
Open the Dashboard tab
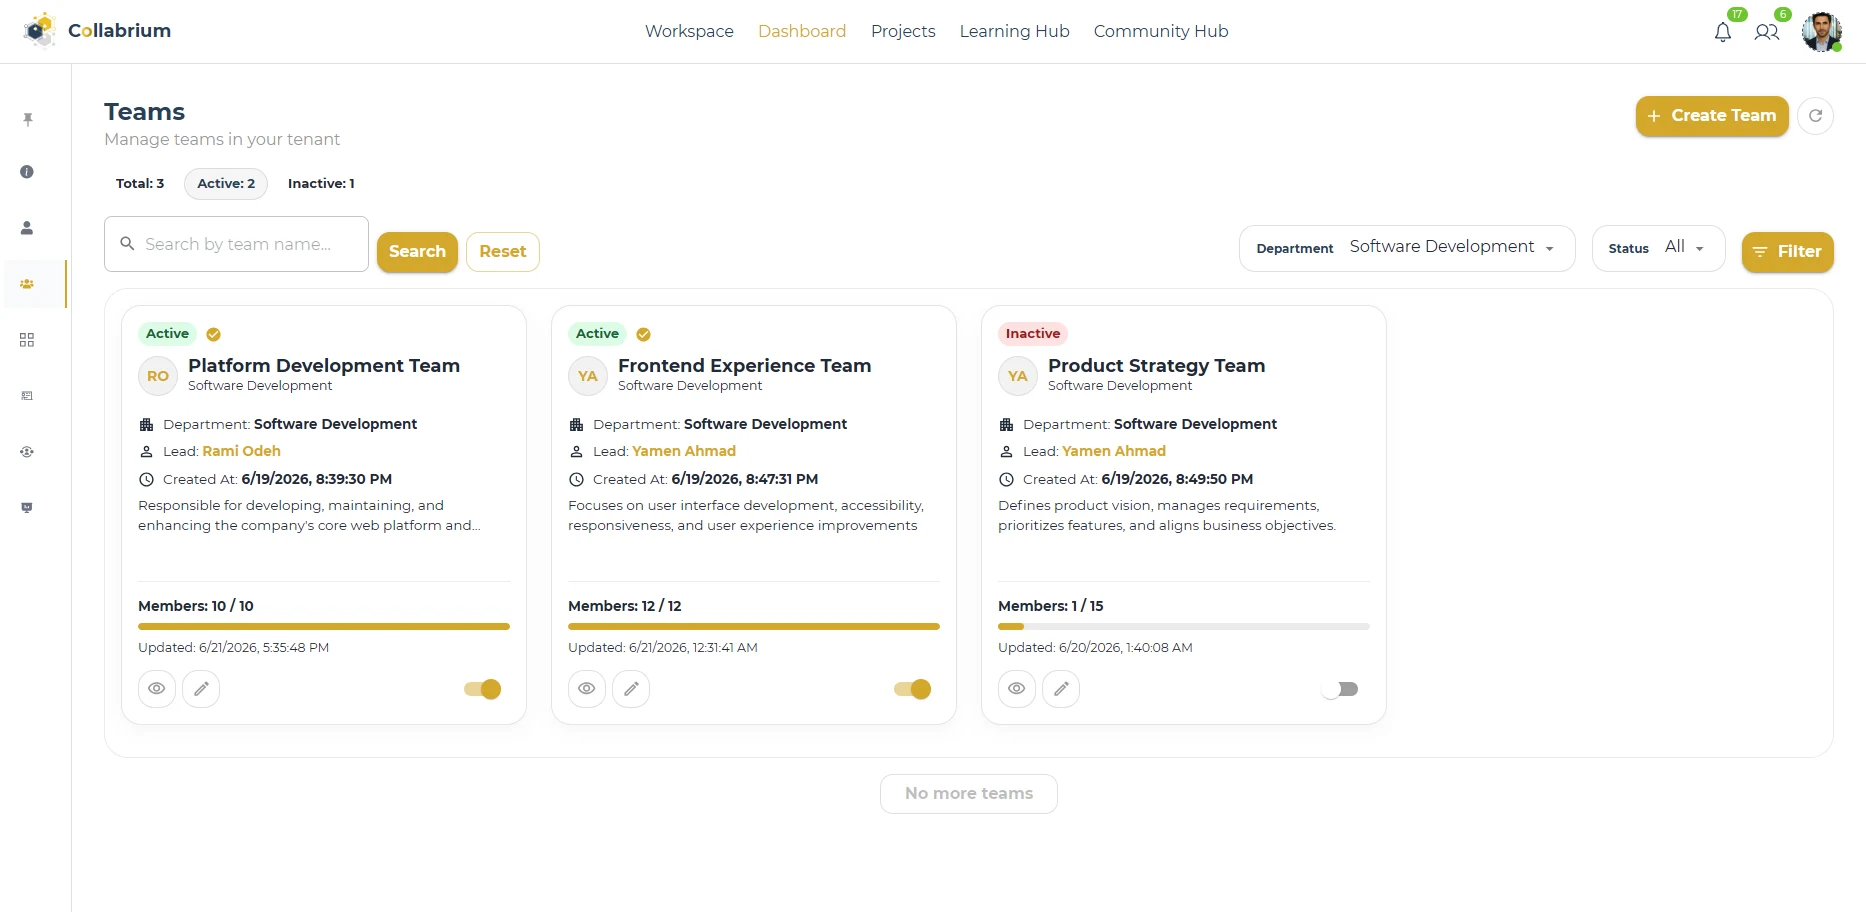802,31
